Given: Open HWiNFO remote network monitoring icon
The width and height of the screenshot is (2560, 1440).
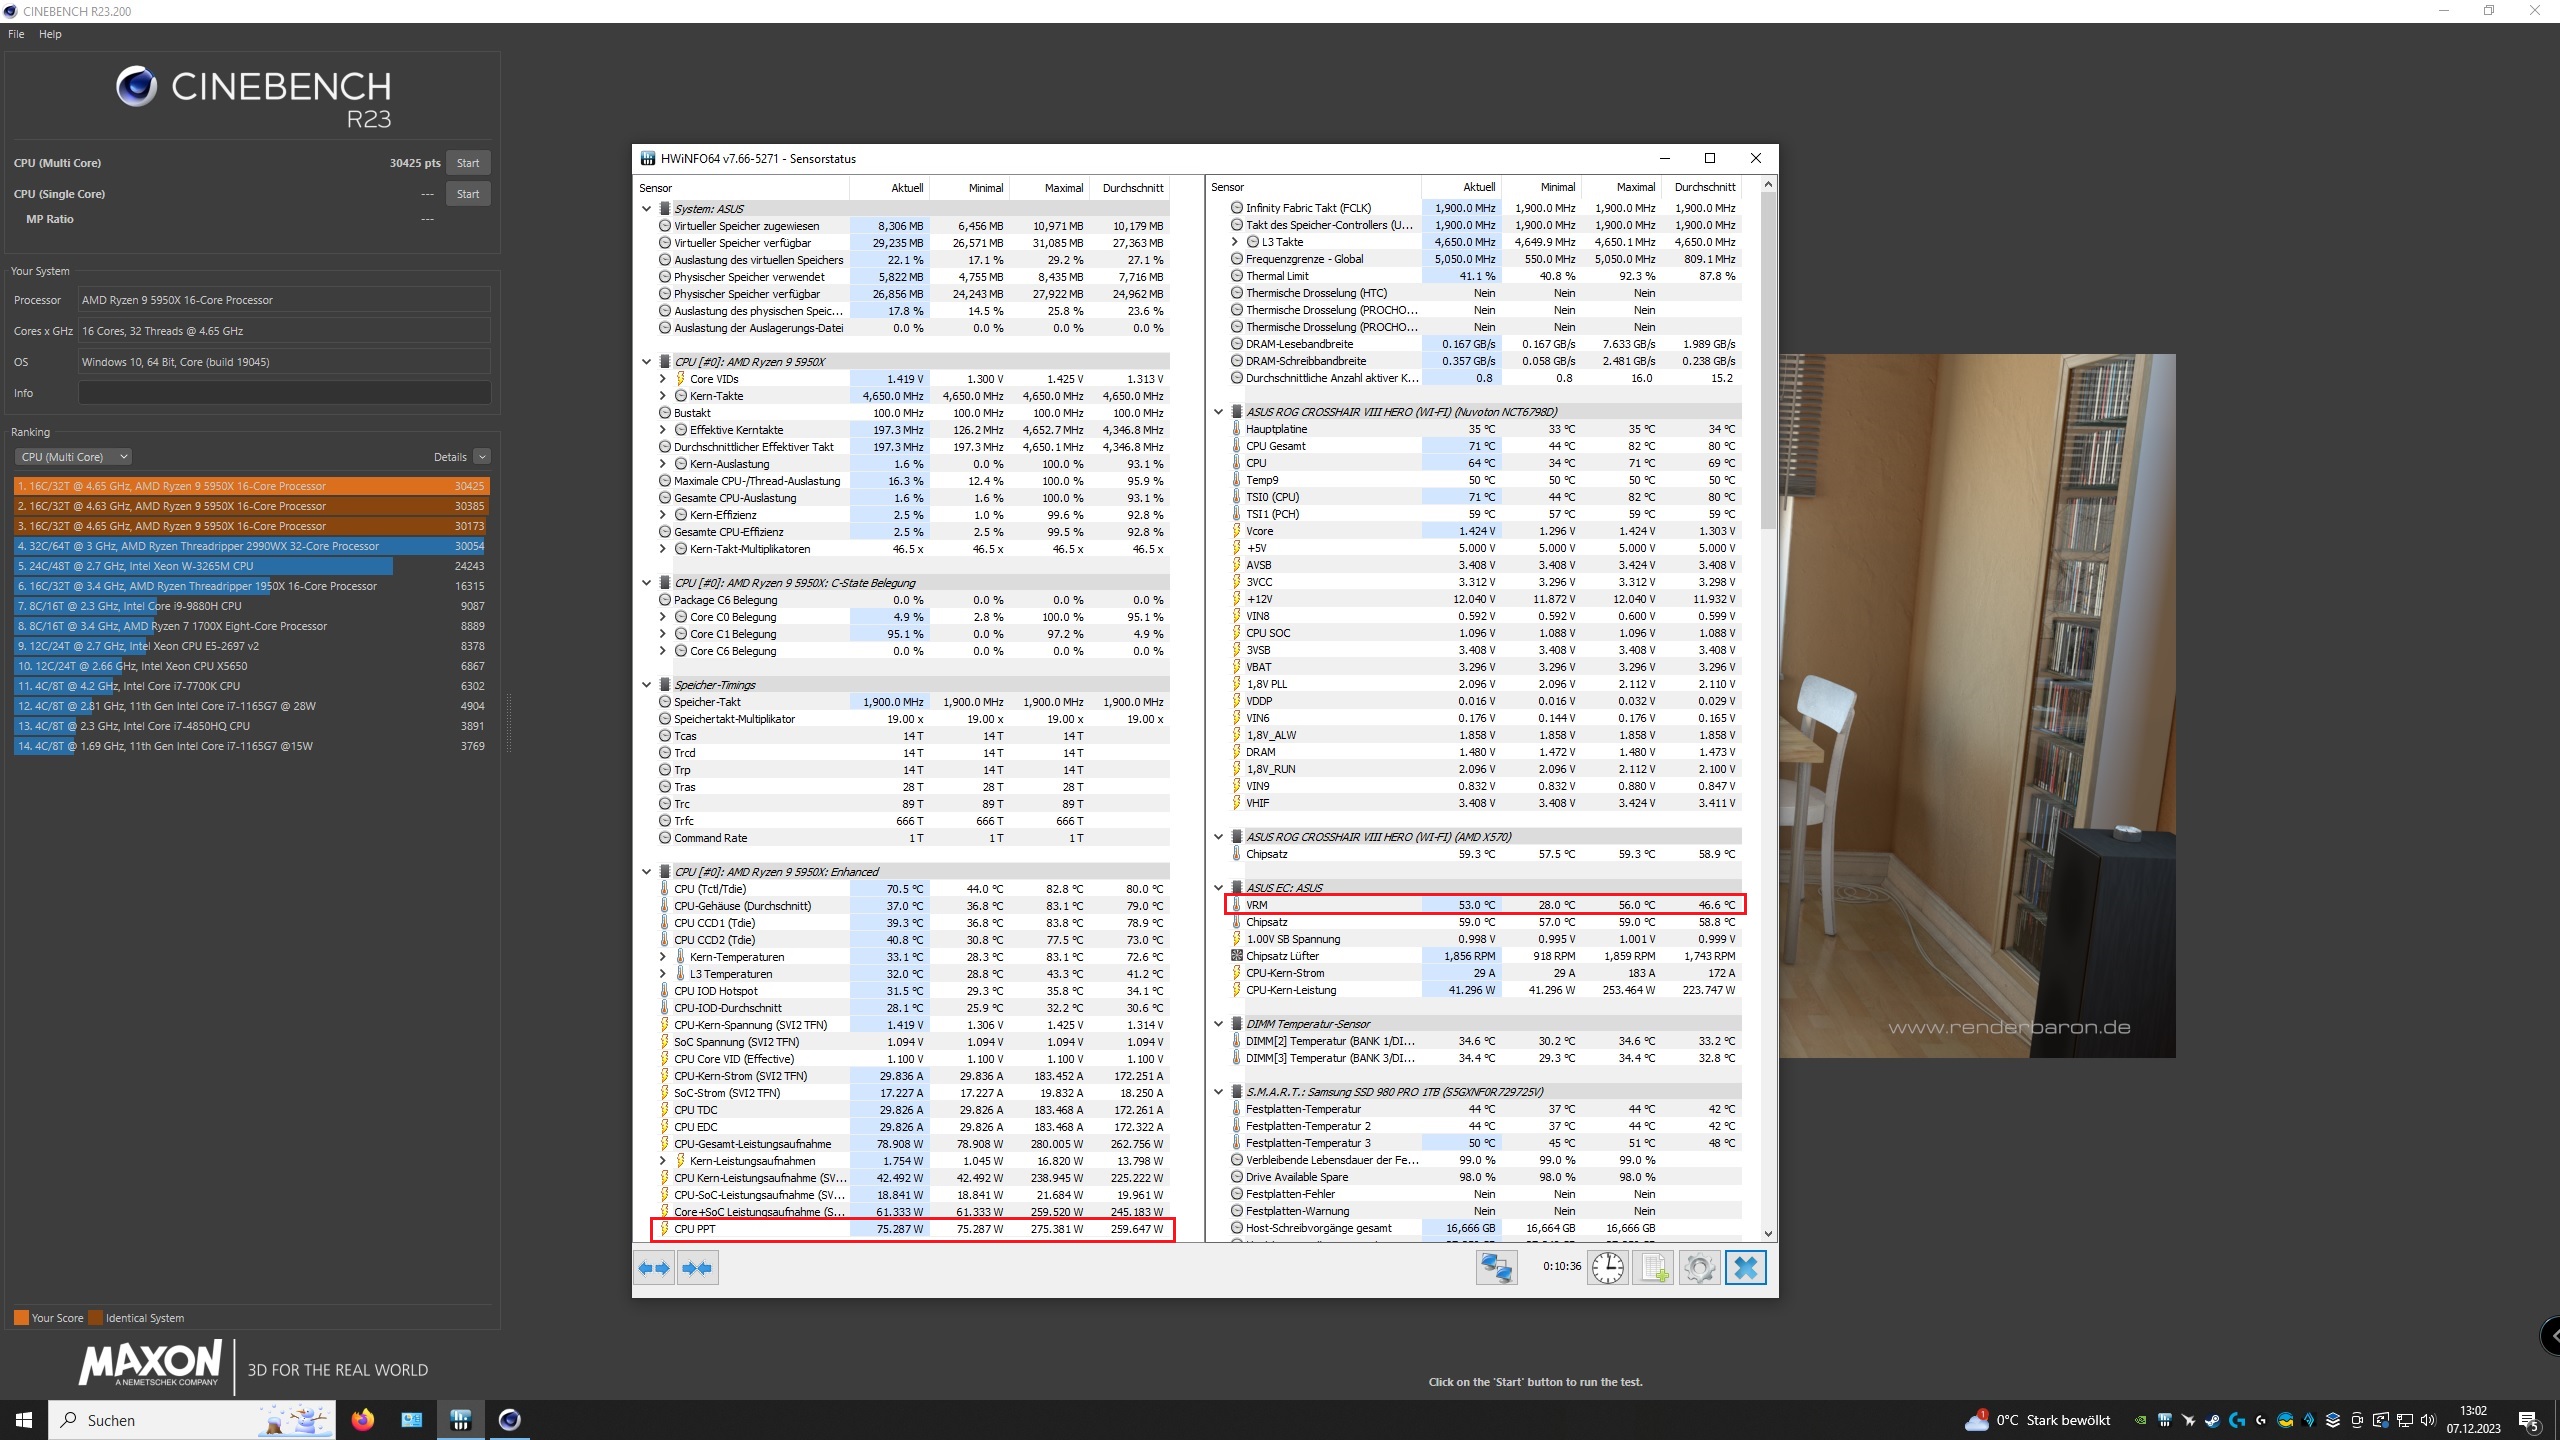Looking at the screenshot, I should [x=1496, y=1268].
